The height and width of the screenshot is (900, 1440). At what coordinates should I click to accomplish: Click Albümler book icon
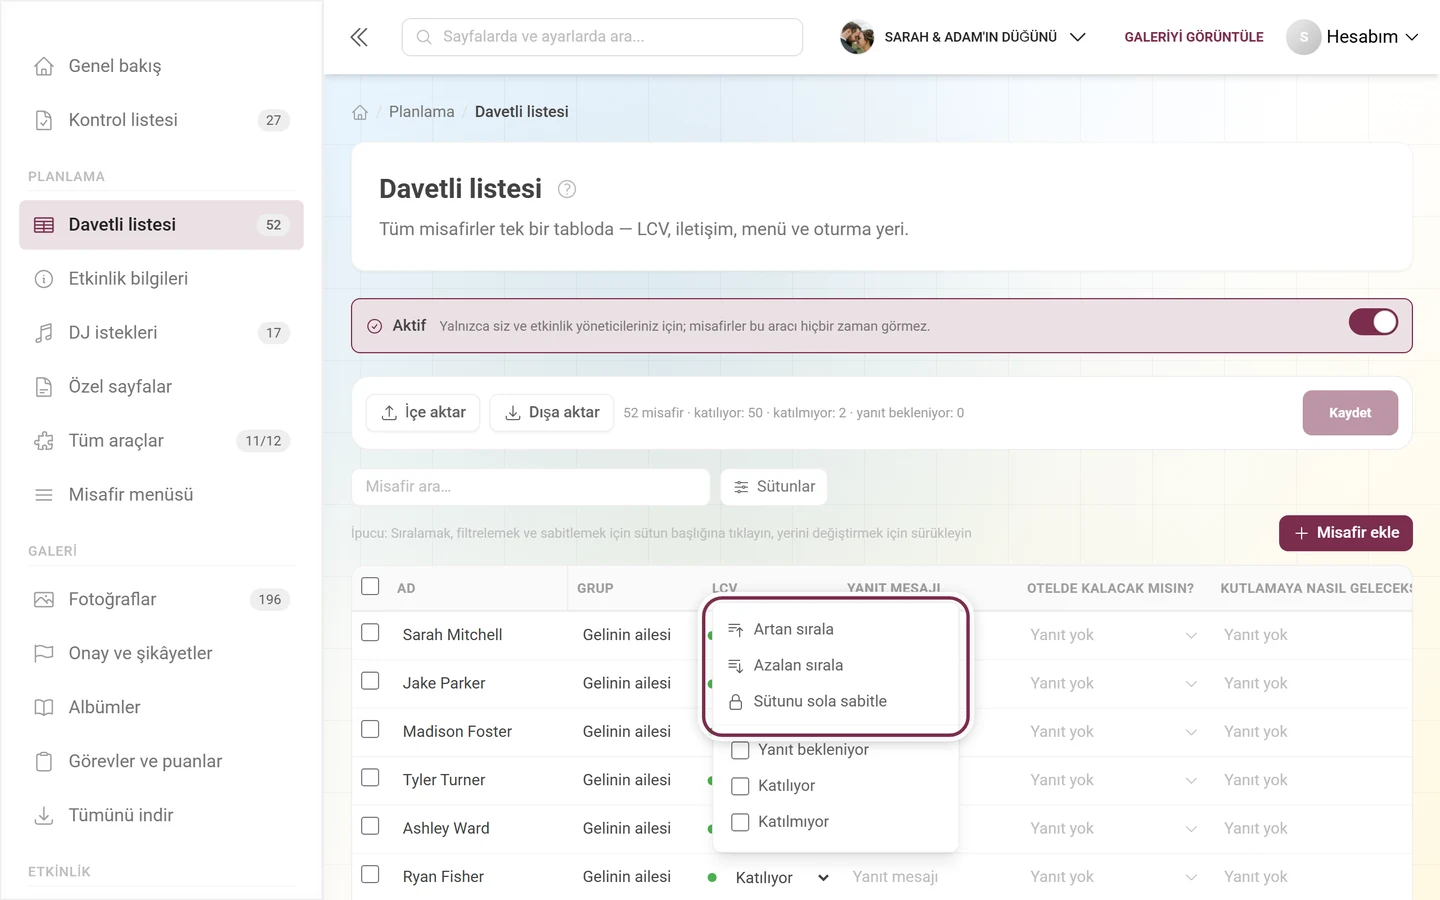pyautogui.click(x=44, y=708)
